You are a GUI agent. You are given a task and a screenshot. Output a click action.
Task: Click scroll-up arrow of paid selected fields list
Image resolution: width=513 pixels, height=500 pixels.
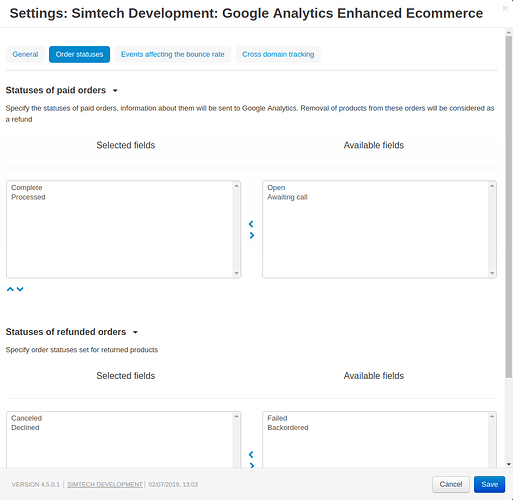(236, 186)
